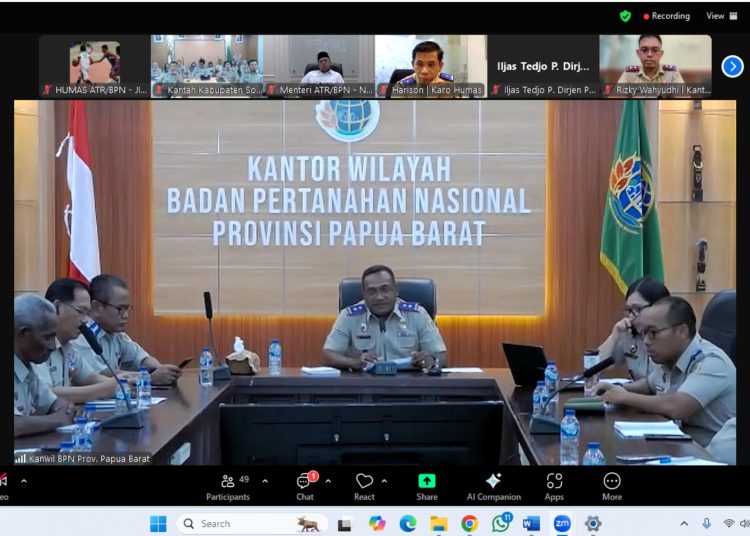Open Microsoft Copilot from the taskbar
The width and height of the screenshot is (750, 536).
click(x=377, y=524)
